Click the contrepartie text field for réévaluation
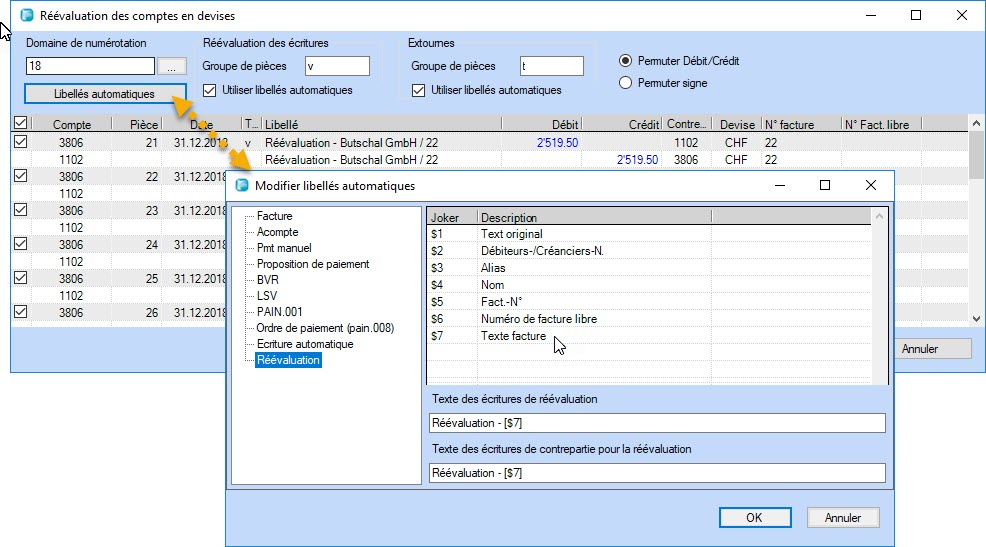Viewport: 986px width, 547px height. tap(656, 473)
